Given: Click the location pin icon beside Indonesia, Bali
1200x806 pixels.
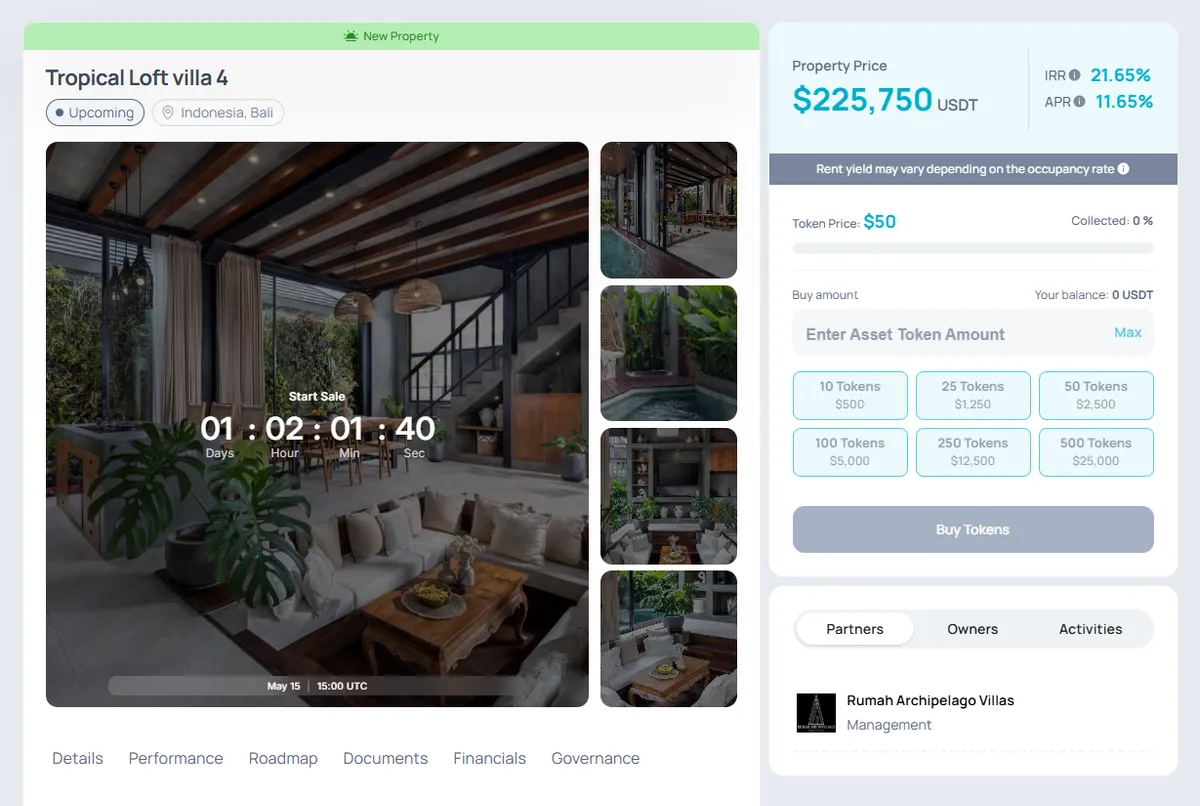Looking at the screenshot, I should click(x=168, y=113).
